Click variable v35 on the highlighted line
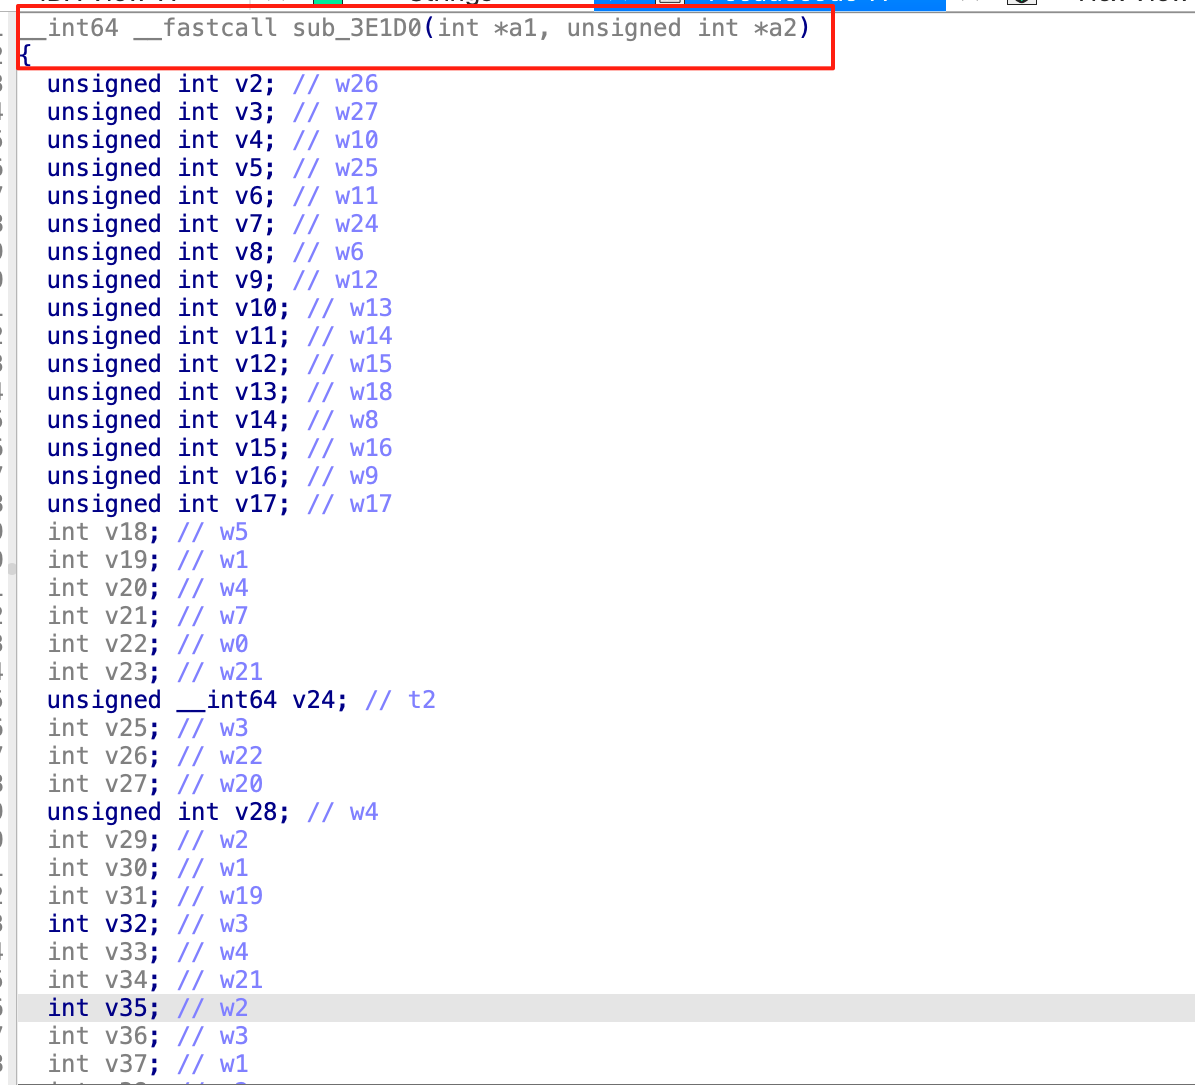Image resolution: width=1196 pixels, height=1086 pixels. 126,1009
